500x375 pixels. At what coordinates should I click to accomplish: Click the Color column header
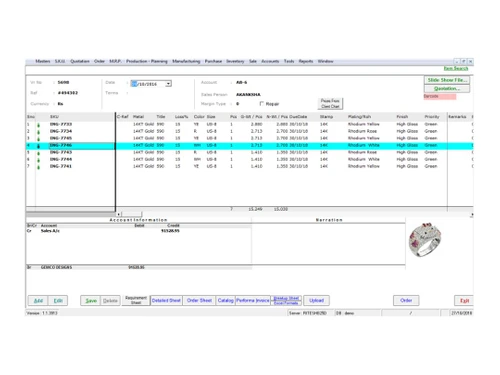[199, 117]
